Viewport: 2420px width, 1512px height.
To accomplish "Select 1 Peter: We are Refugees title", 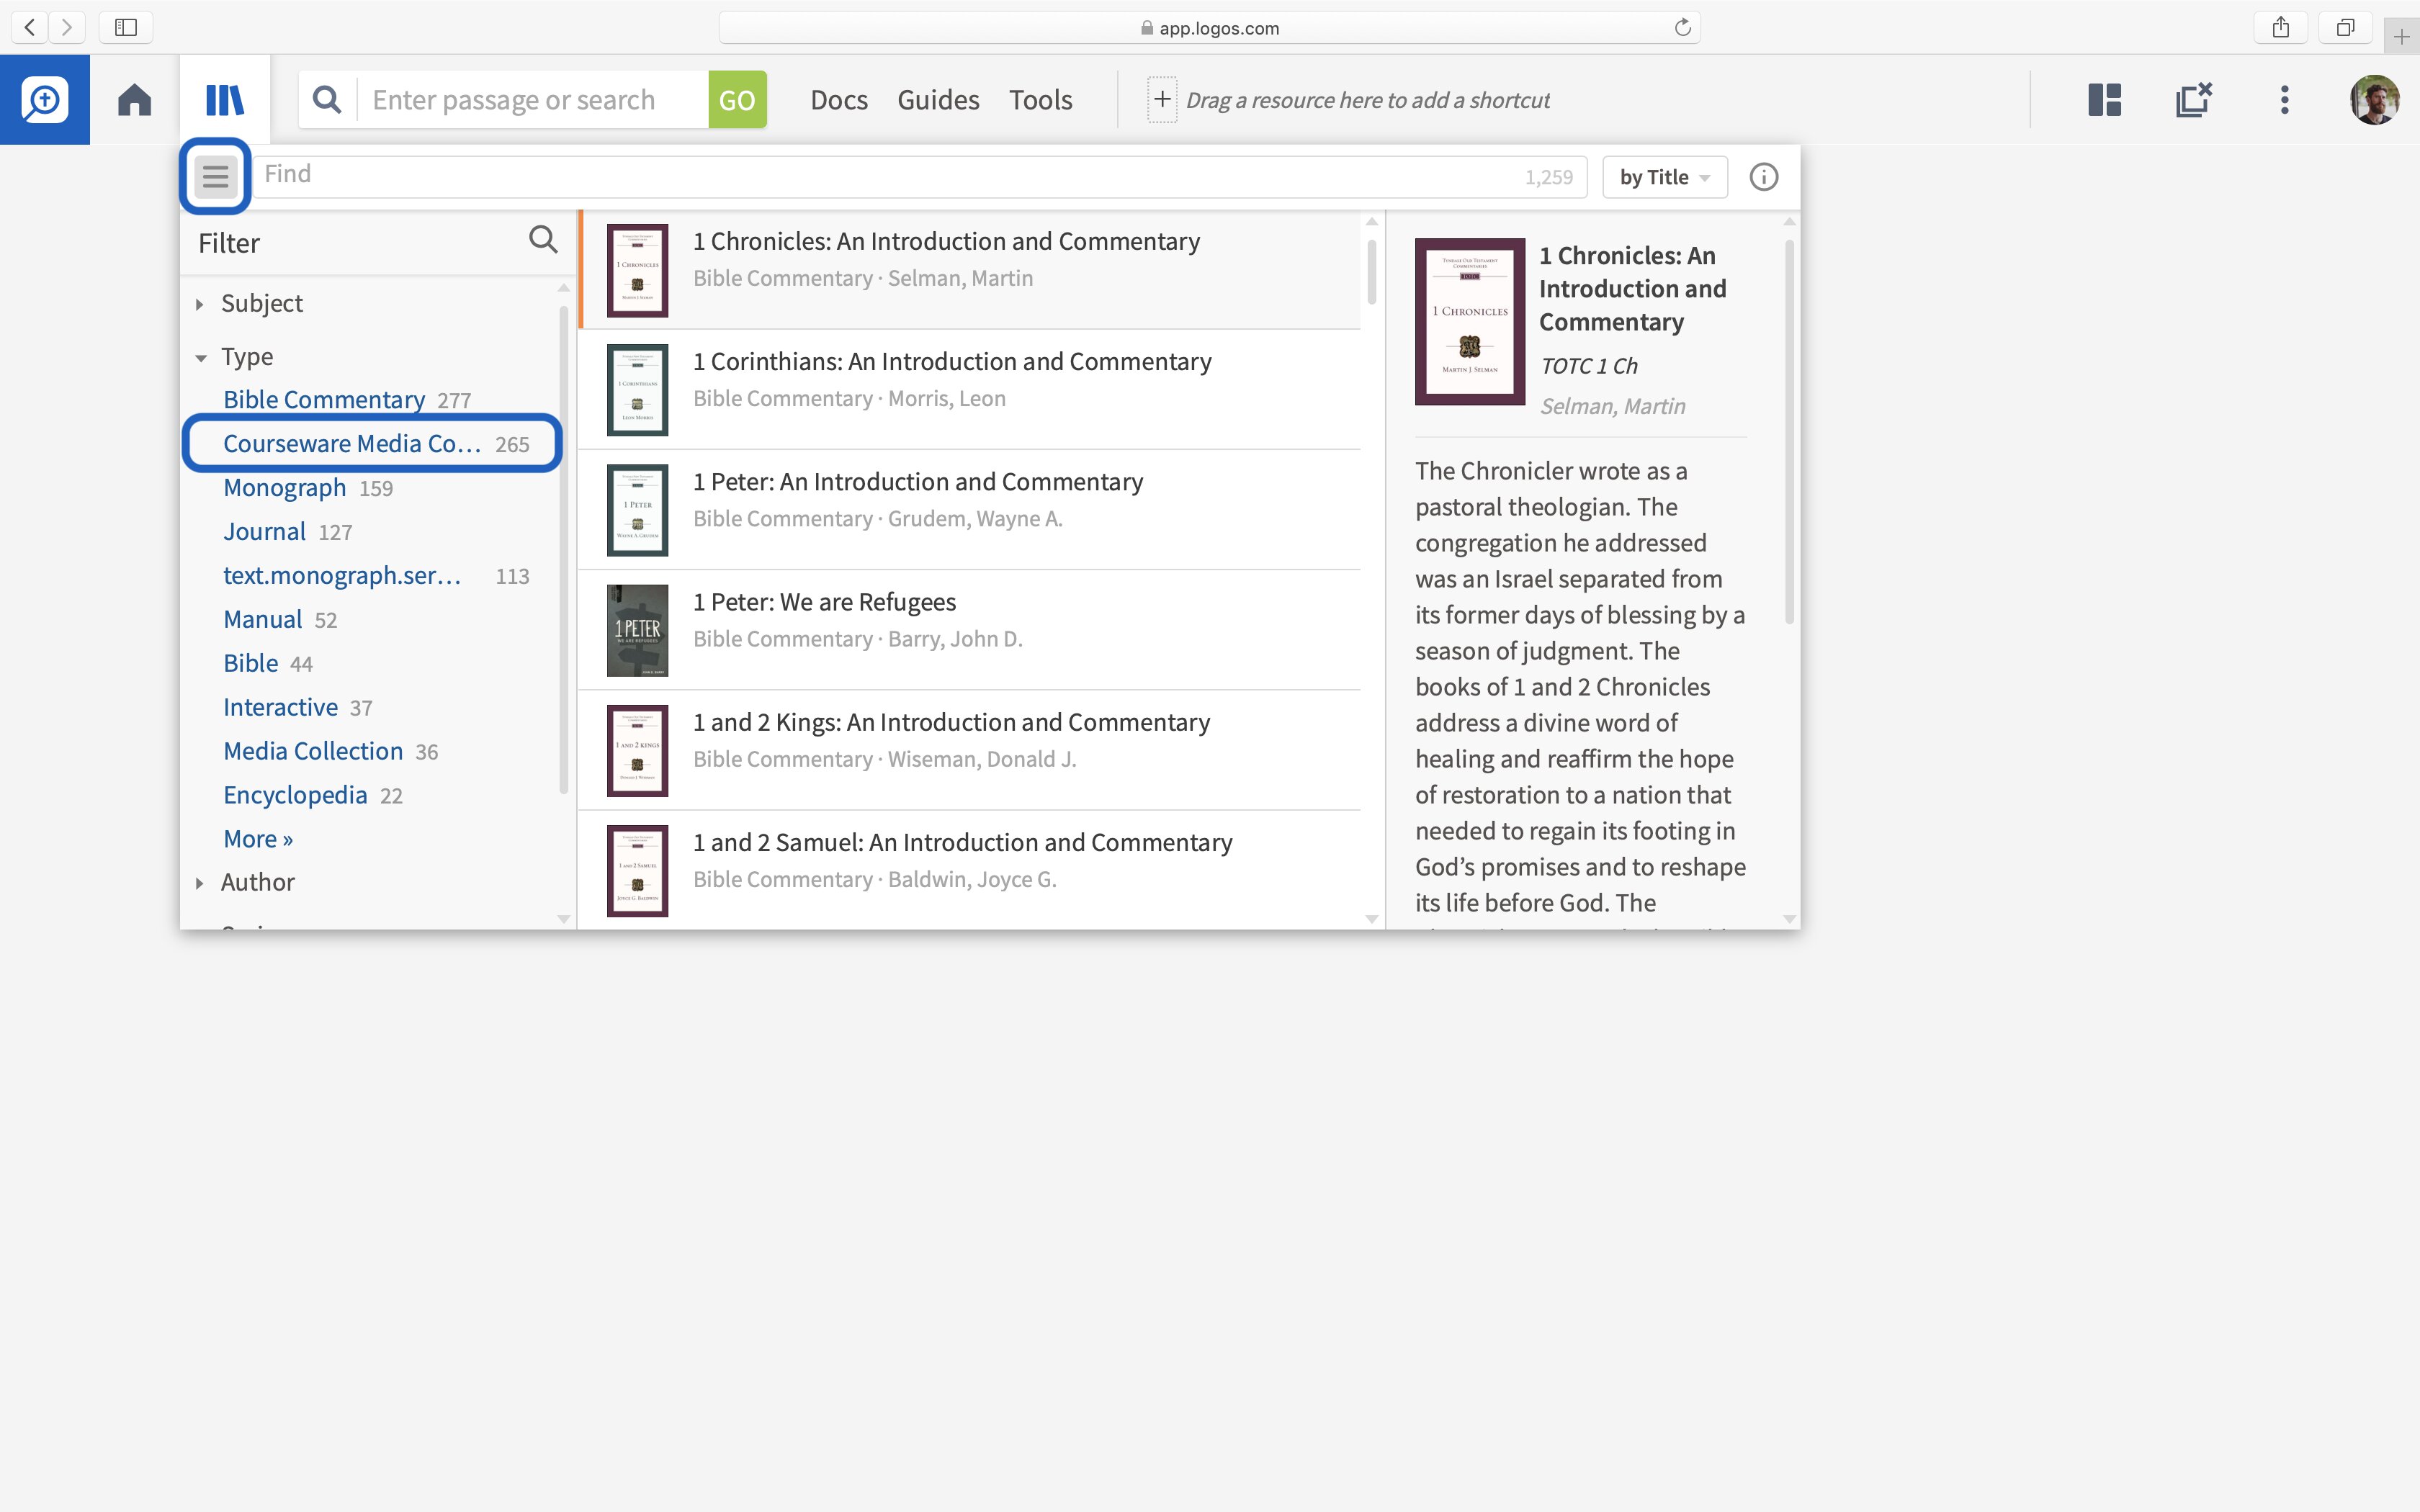I will click(824, 602).
